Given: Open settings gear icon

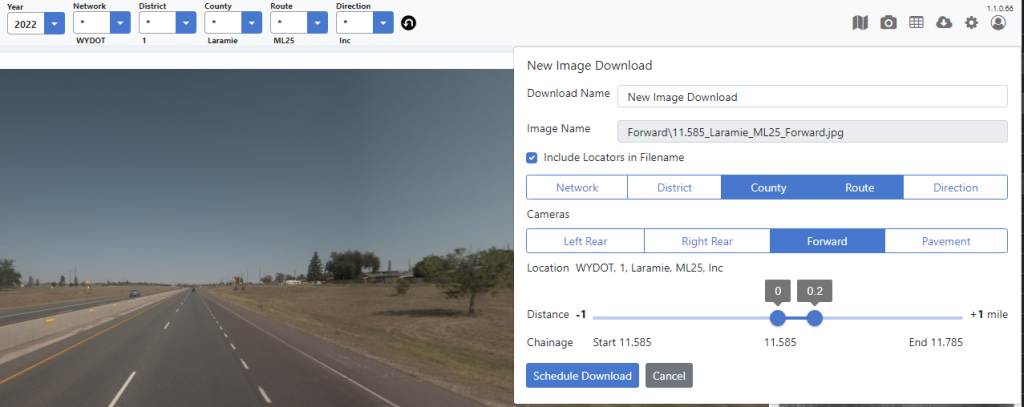Looking at the screenshot, I should point(971,22).
